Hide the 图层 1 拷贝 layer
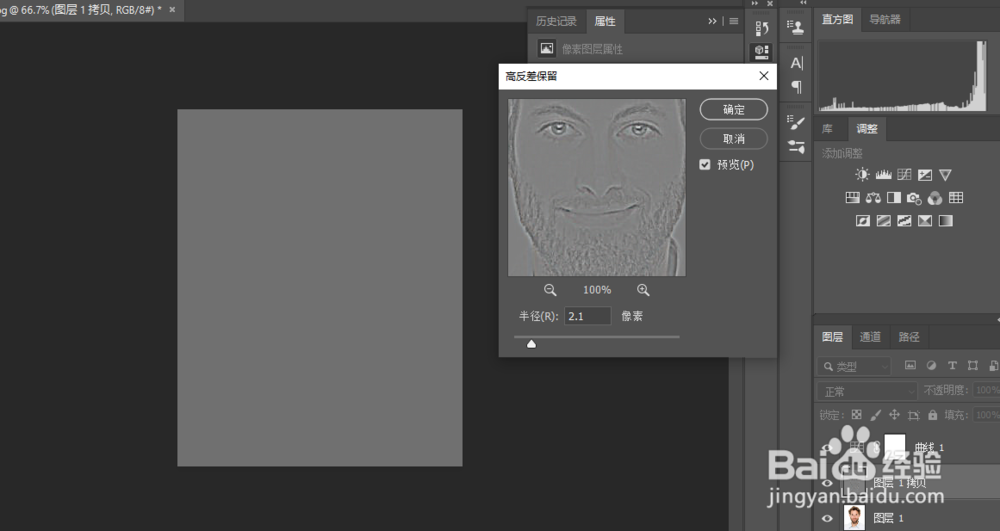 (x=827, y=483)
